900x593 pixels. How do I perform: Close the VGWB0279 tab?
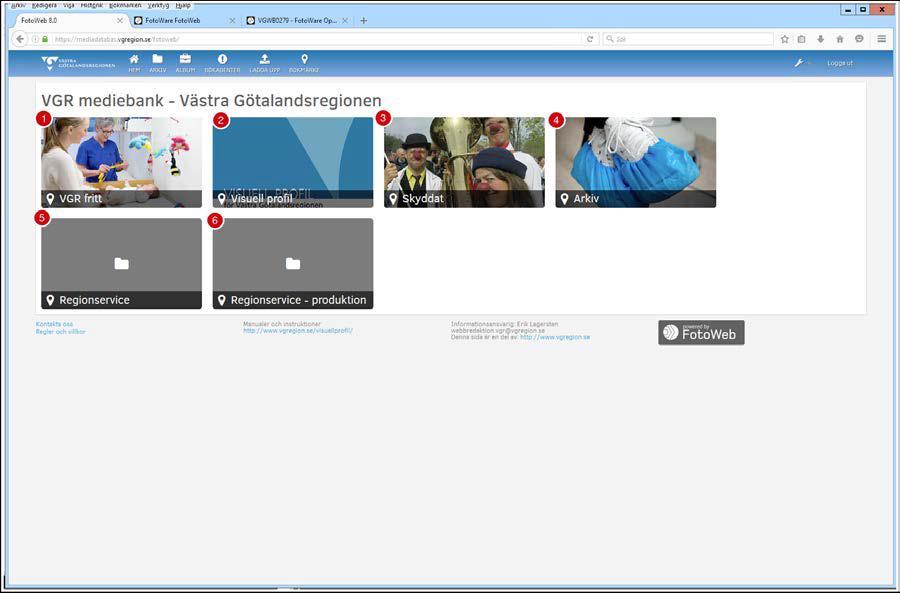345,20
